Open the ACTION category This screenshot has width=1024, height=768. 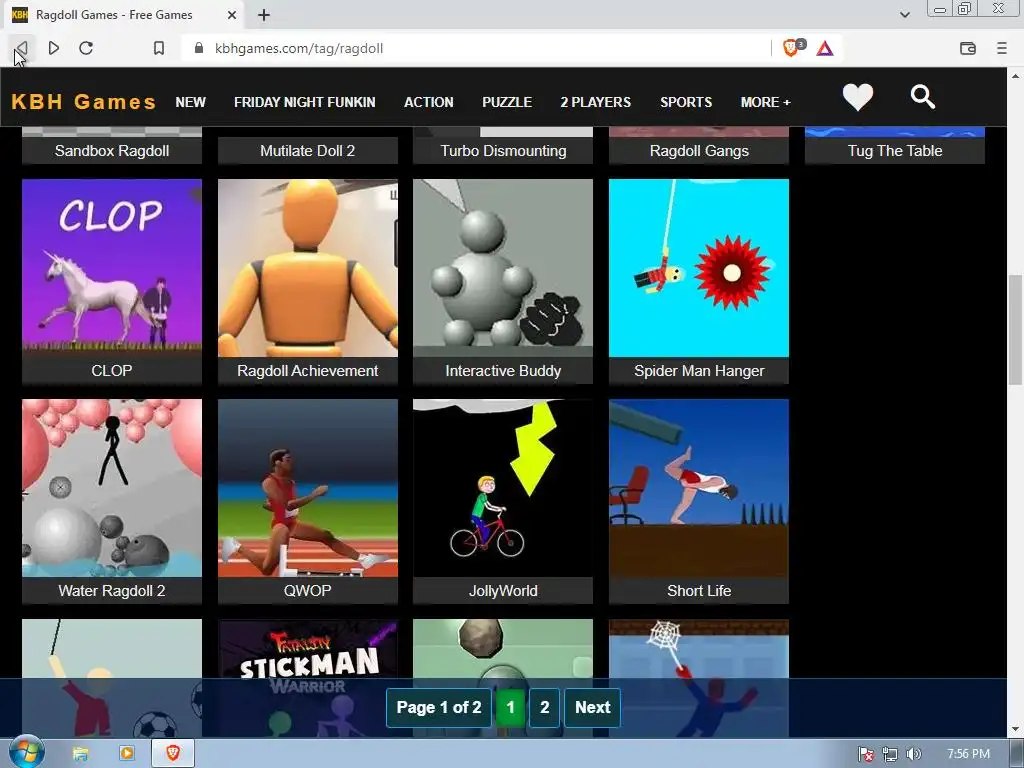428,103
